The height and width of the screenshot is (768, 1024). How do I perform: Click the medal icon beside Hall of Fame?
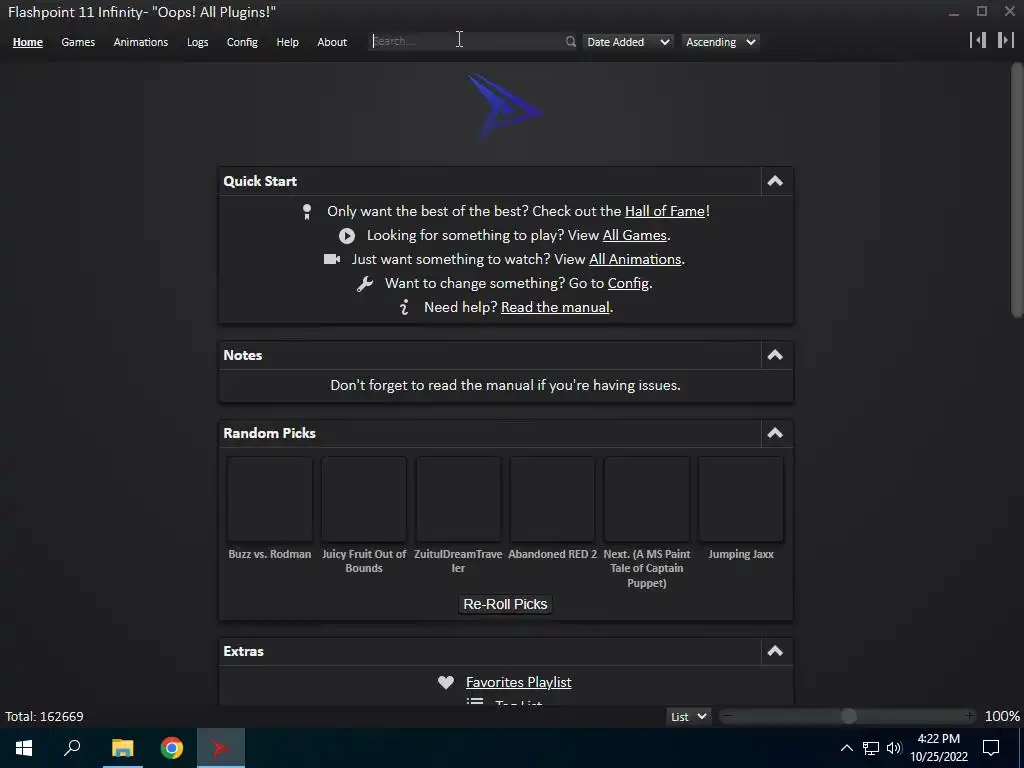pyautogui.click(x=307, y=212)
